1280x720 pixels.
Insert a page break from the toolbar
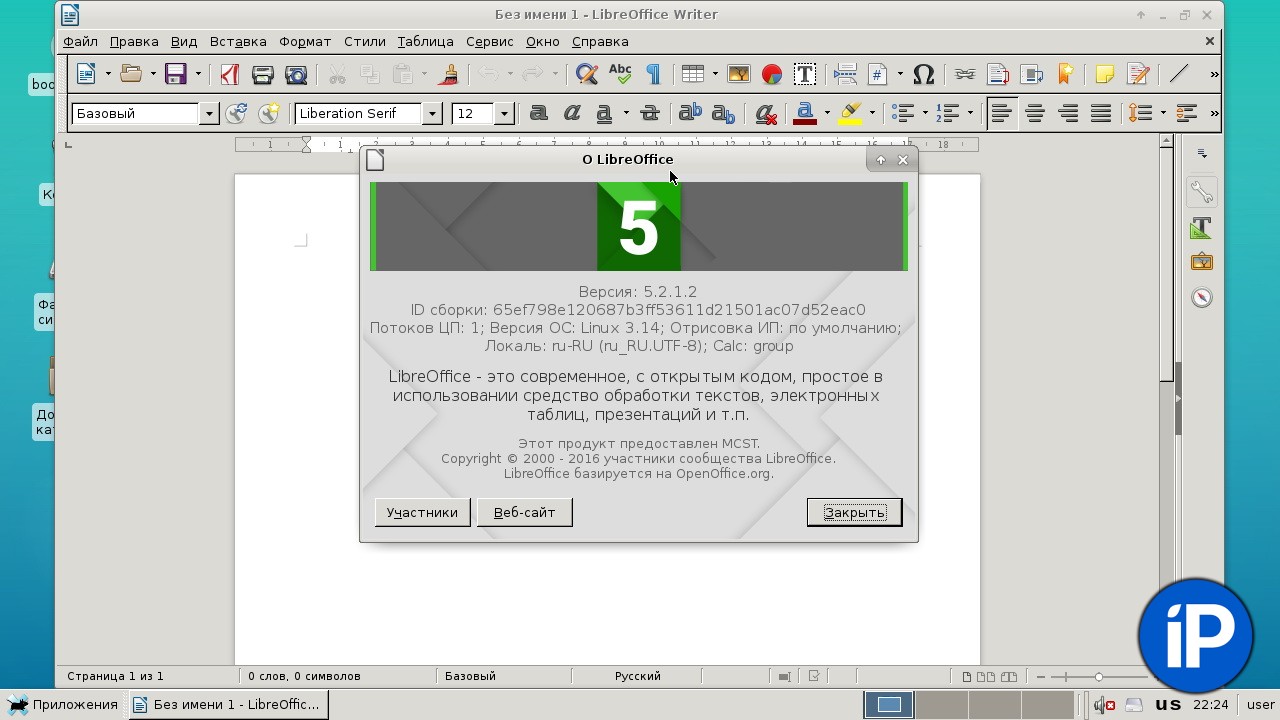pyautogui.click(x=845, y=74)
